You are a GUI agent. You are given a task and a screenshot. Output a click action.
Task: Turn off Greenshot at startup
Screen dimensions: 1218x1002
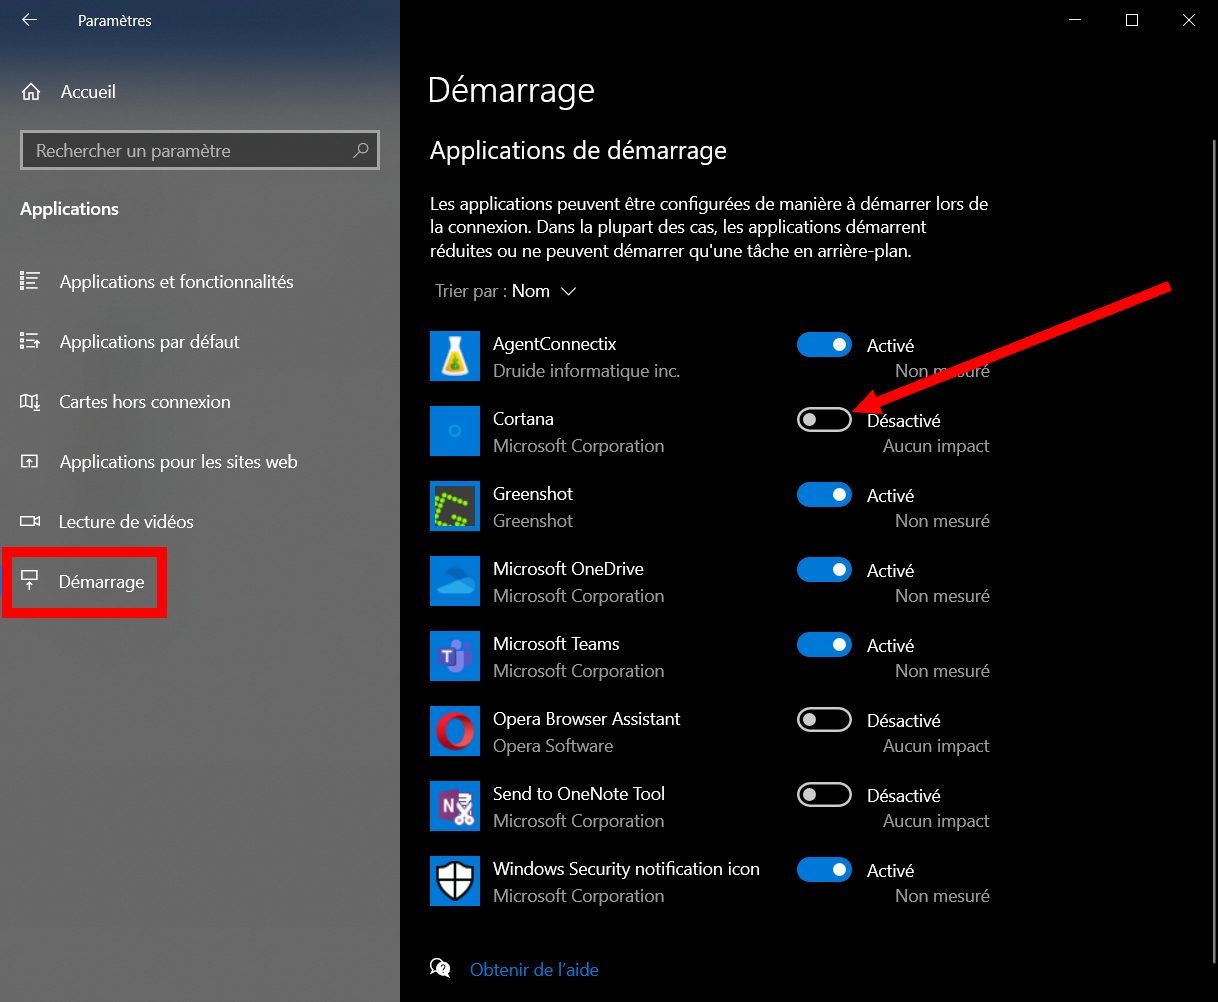coord(824,495)
